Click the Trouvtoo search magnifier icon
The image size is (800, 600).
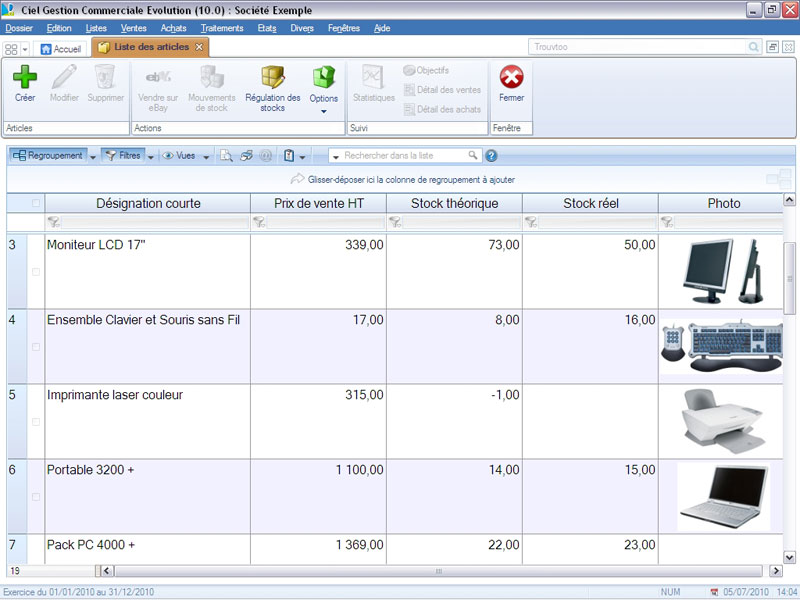(754, 47)
